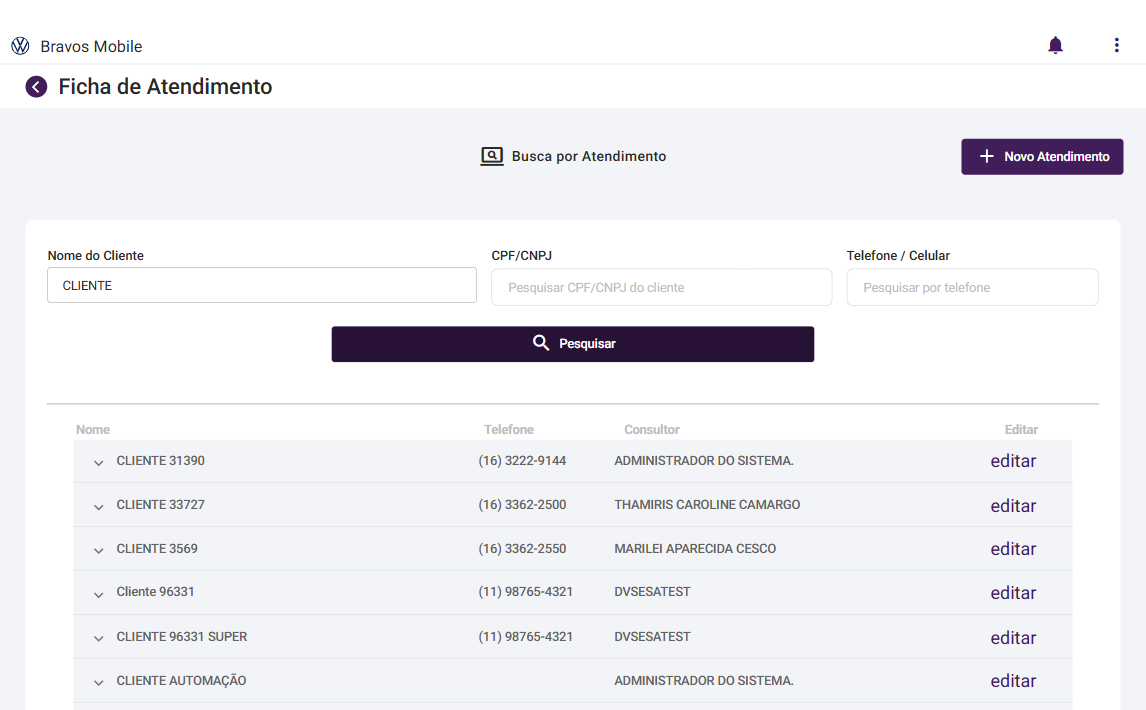Expand the CLIENTE 33727 row
This screenshot has height=710, width=1146.
[98, 507]
